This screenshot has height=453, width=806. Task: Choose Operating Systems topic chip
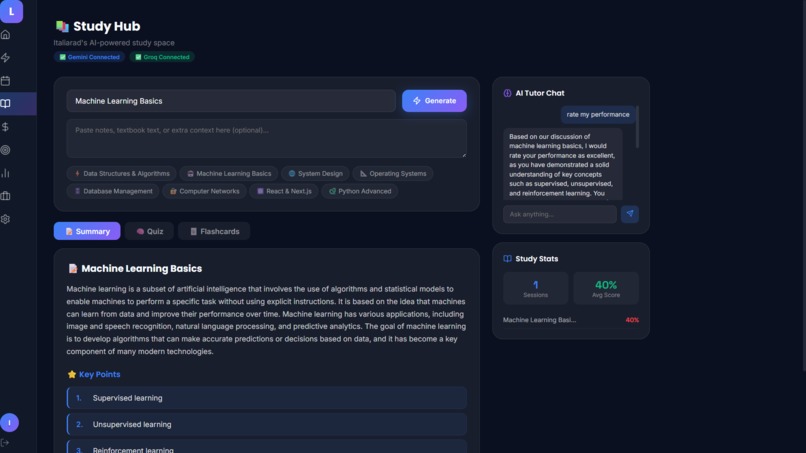coord(393,174)
